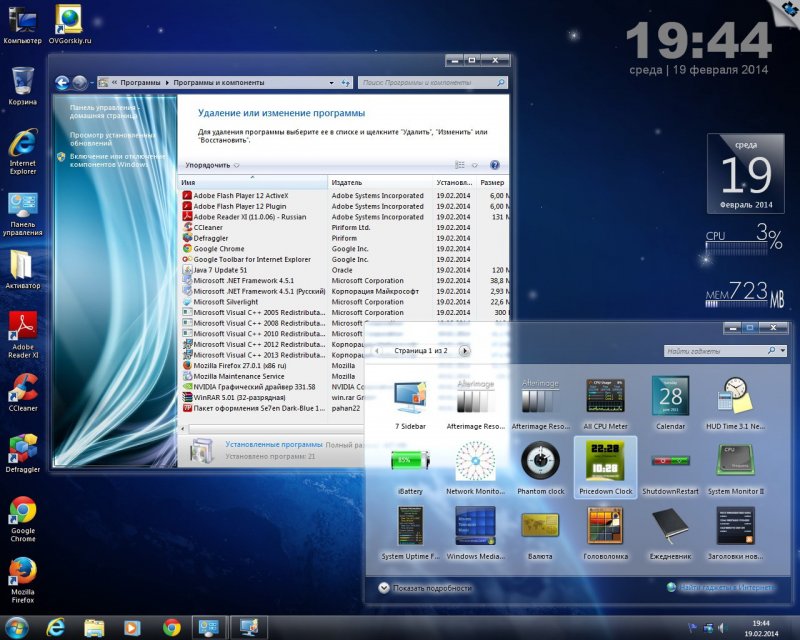Open the Упорядочить dropdown menu
The width and height of the screenshot is (800, 640).
(212, 165)
